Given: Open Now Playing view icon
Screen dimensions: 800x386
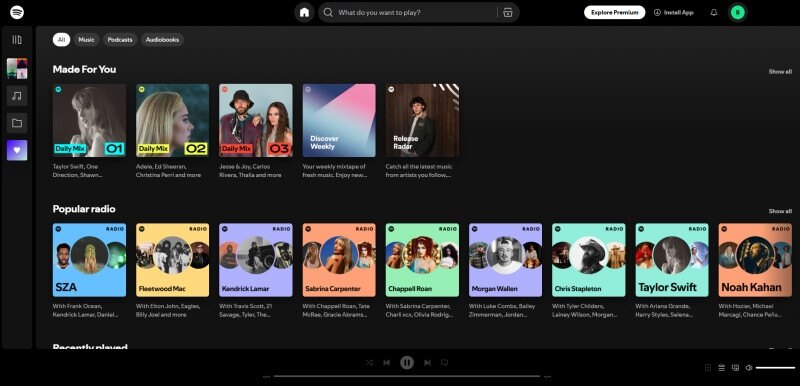Looking at the screenshot, I should click(708, 368).
